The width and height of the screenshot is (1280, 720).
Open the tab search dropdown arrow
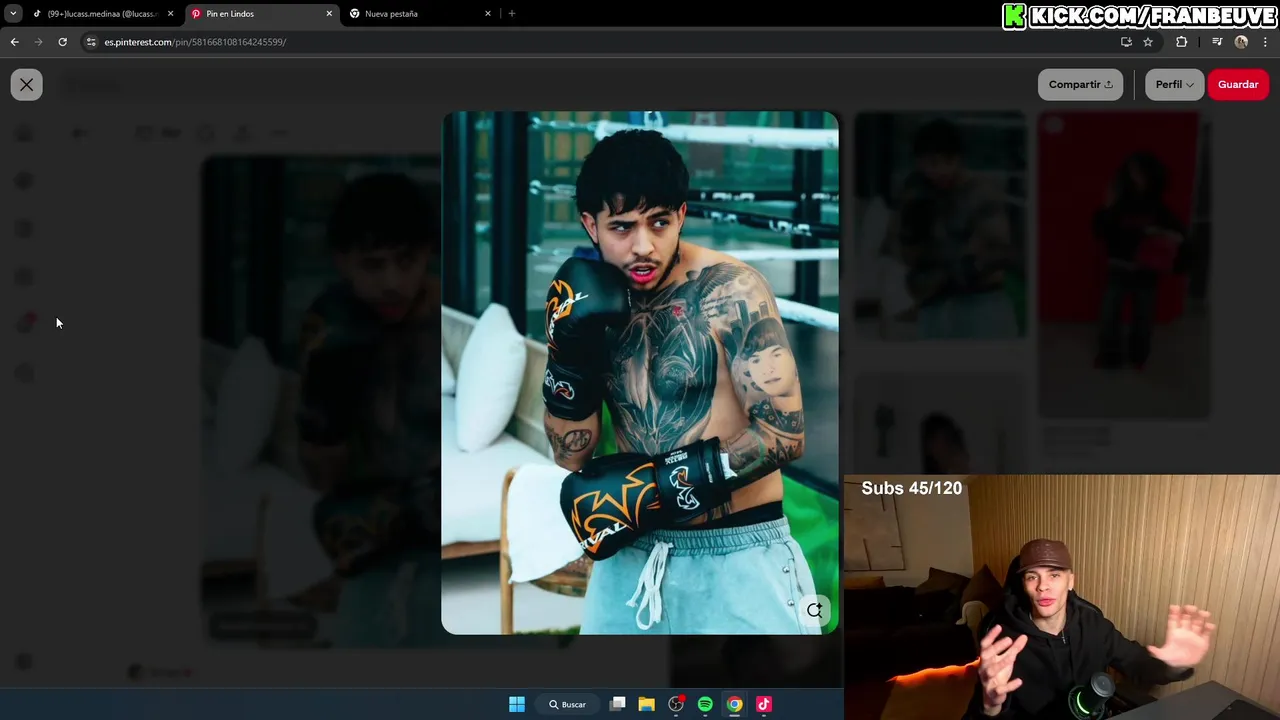(x=13, y=14)
